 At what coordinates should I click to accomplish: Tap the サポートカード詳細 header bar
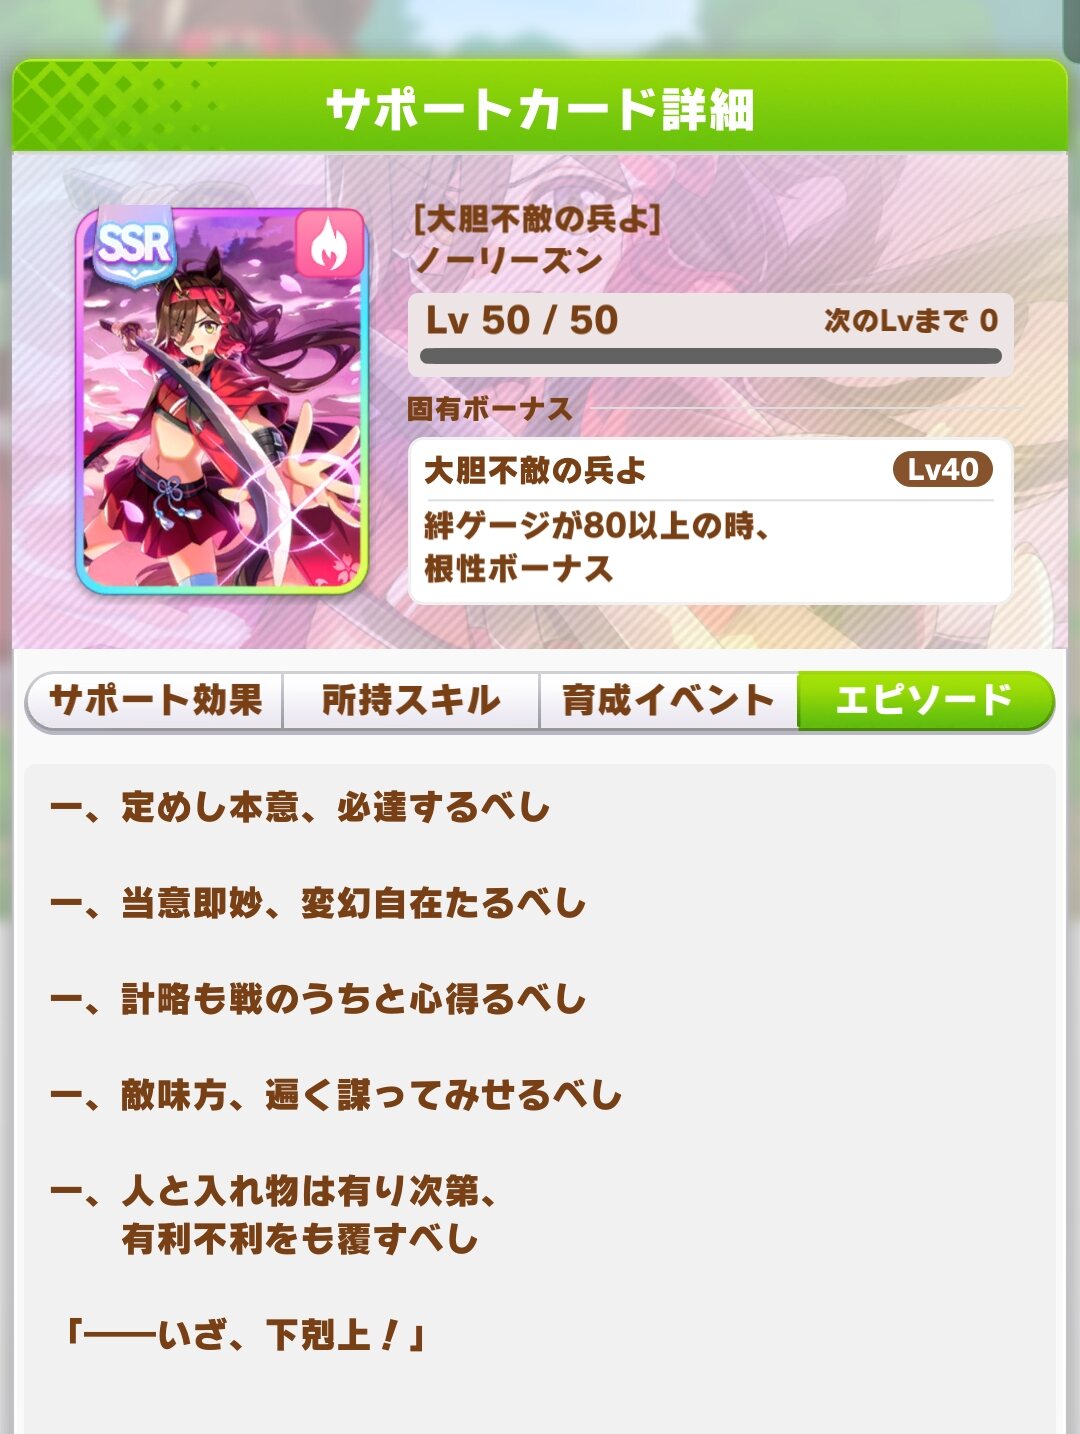540,107
